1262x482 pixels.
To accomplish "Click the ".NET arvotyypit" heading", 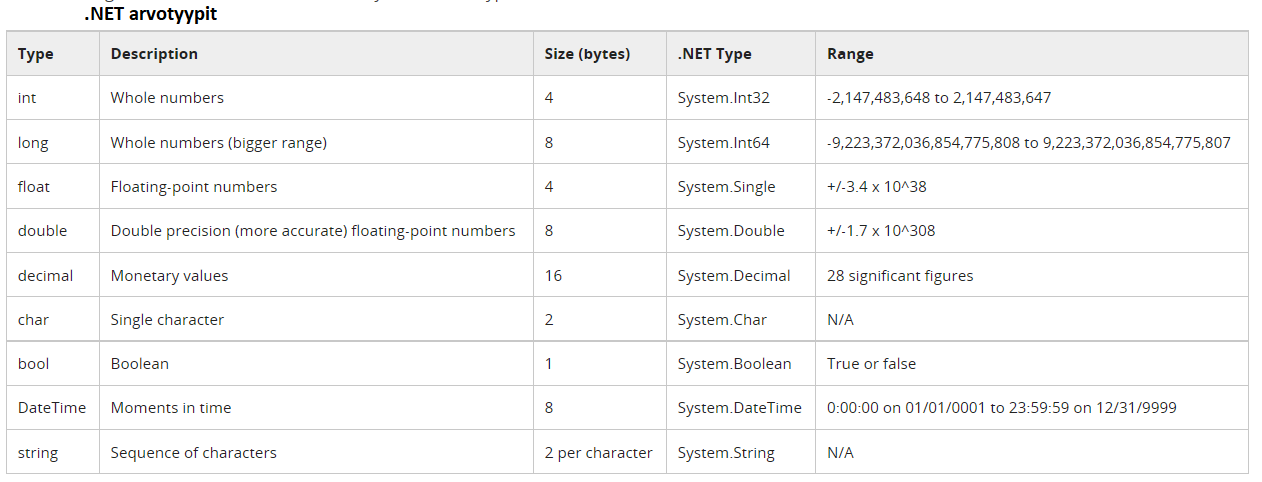I will coord(150,15).
